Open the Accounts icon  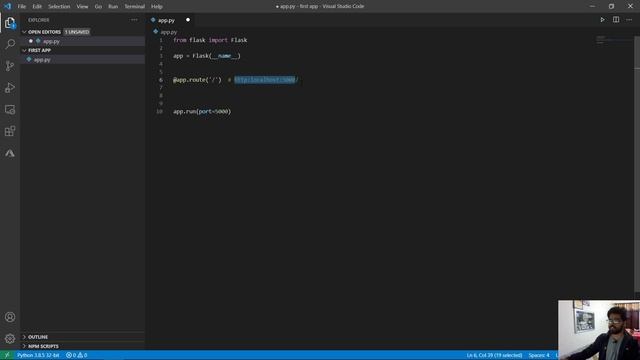[x=10, y=317]
